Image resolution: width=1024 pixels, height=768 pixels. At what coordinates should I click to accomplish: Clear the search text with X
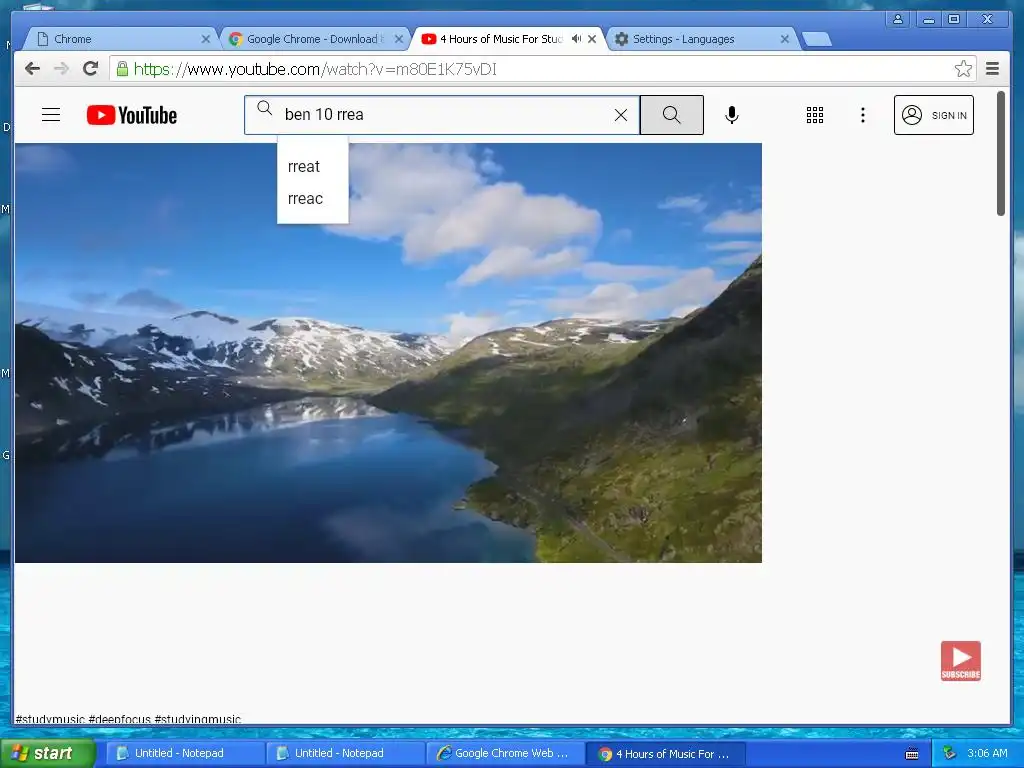[620, 115]
